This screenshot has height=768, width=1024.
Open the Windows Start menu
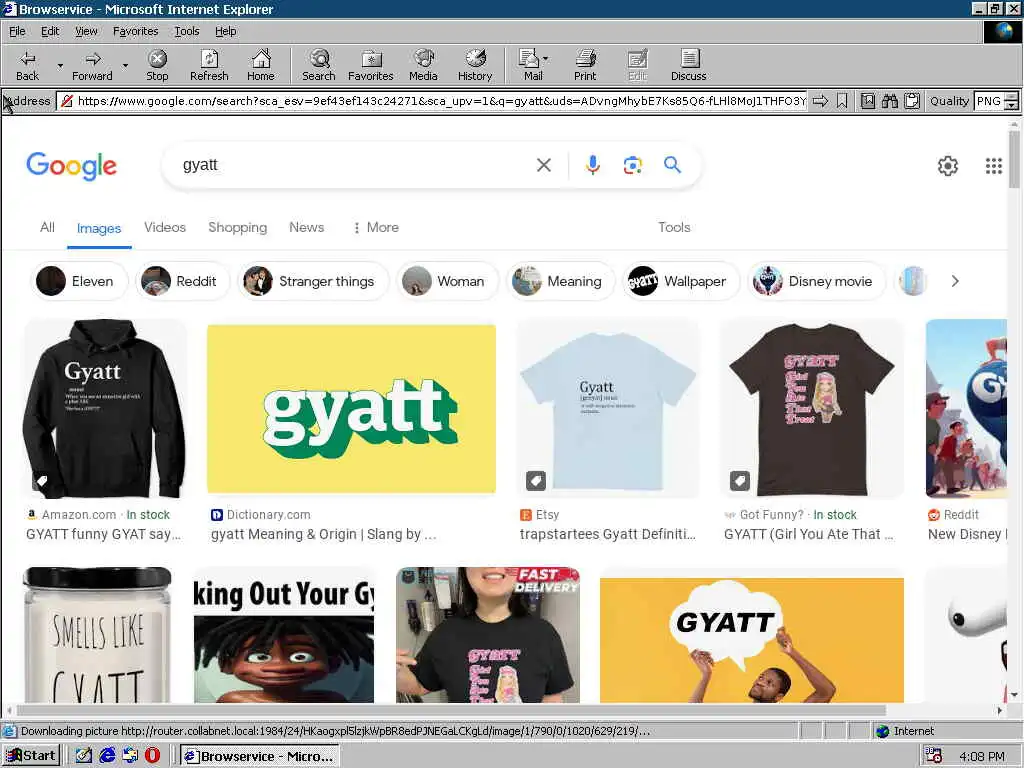pyautogui.click(x=31, y=756)
